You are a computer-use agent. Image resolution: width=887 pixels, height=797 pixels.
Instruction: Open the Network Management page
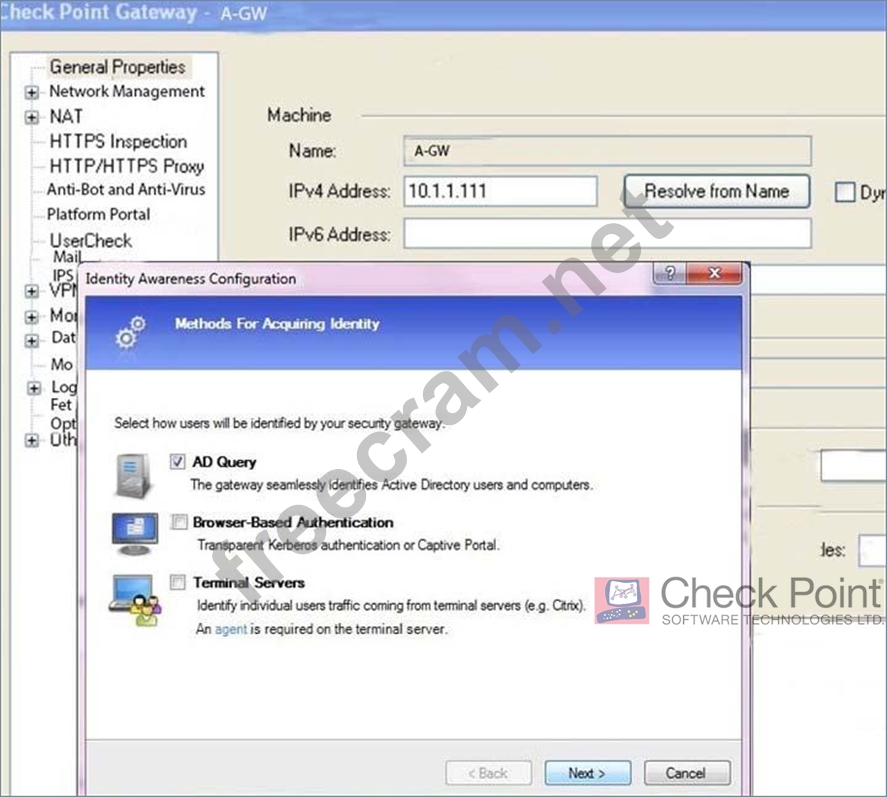(127, 91)
